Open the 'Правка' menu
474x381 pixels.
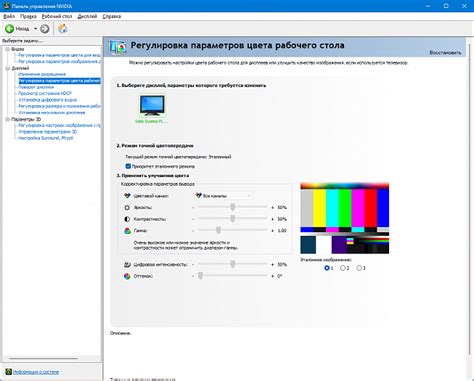click(x=28, y=16)
